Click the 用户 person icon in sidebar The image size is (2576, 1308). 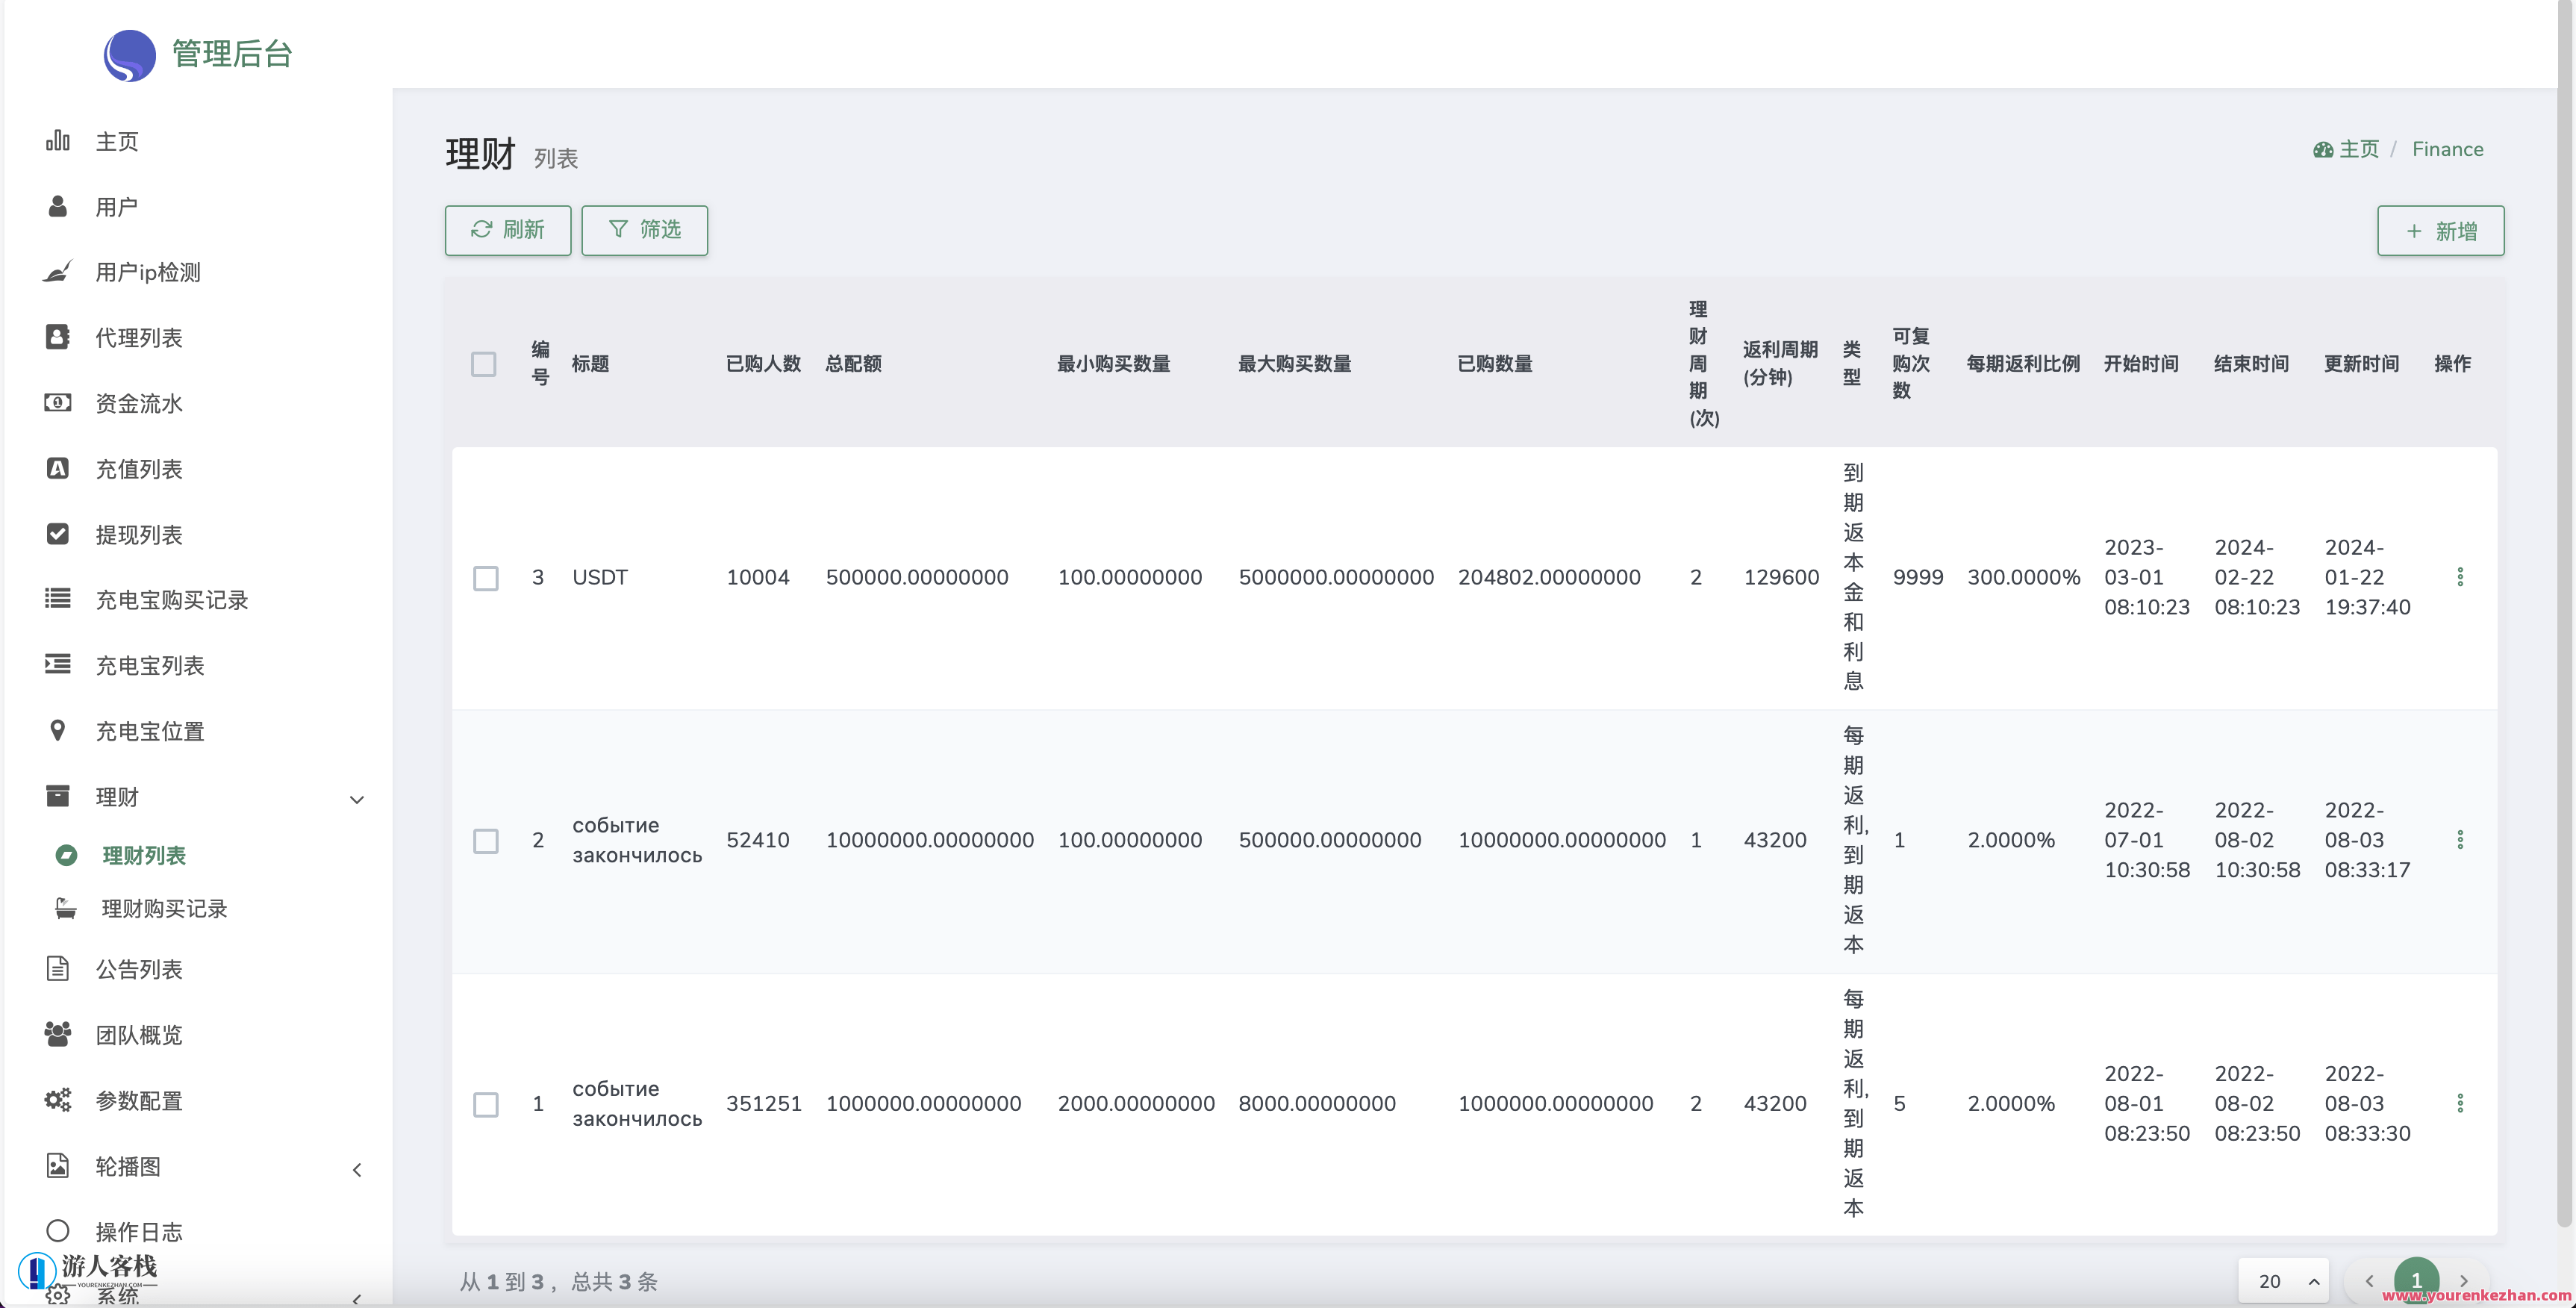(x=58, y=207)
